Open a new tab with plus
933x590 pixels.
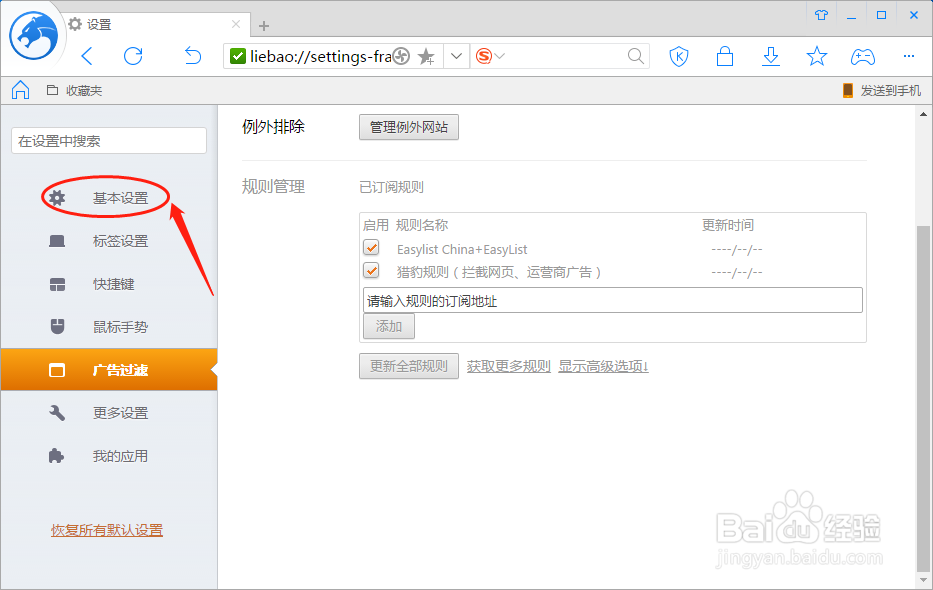(264, 26)
